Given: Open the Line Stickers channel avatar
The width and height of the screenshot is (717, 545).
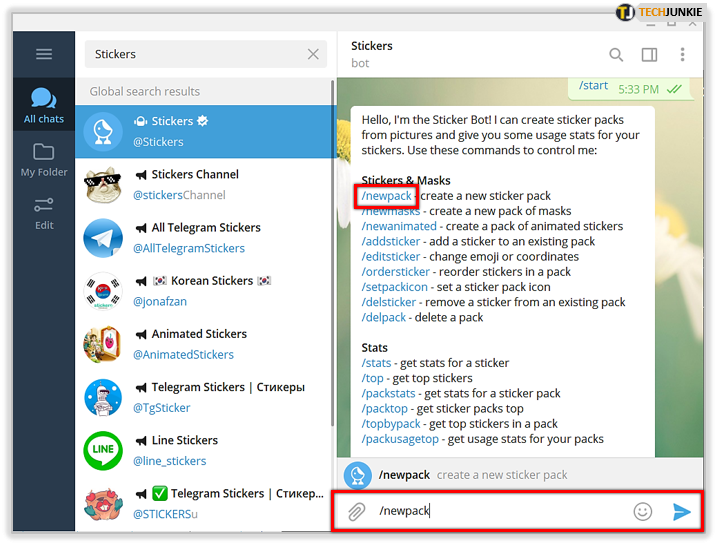Looking at the screenshot, I should tap(104, 450).
